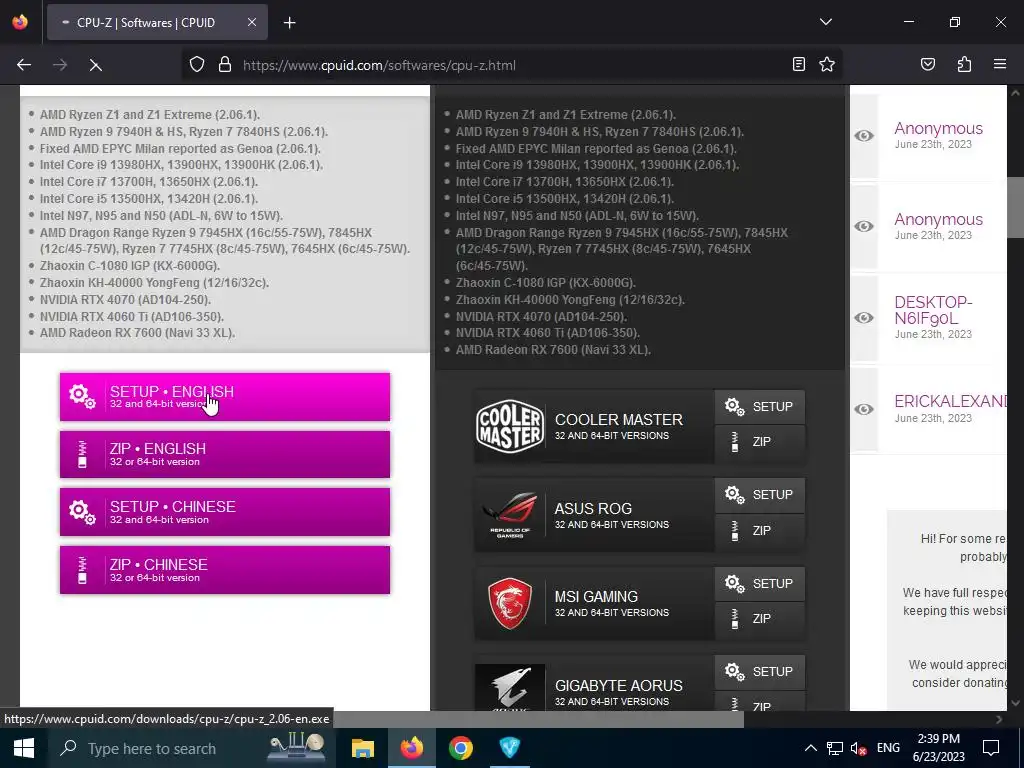Screen dimensions: 1024x768
Task: Download Gigabyte Aorus SETUP version
Action: coord(760,672)
